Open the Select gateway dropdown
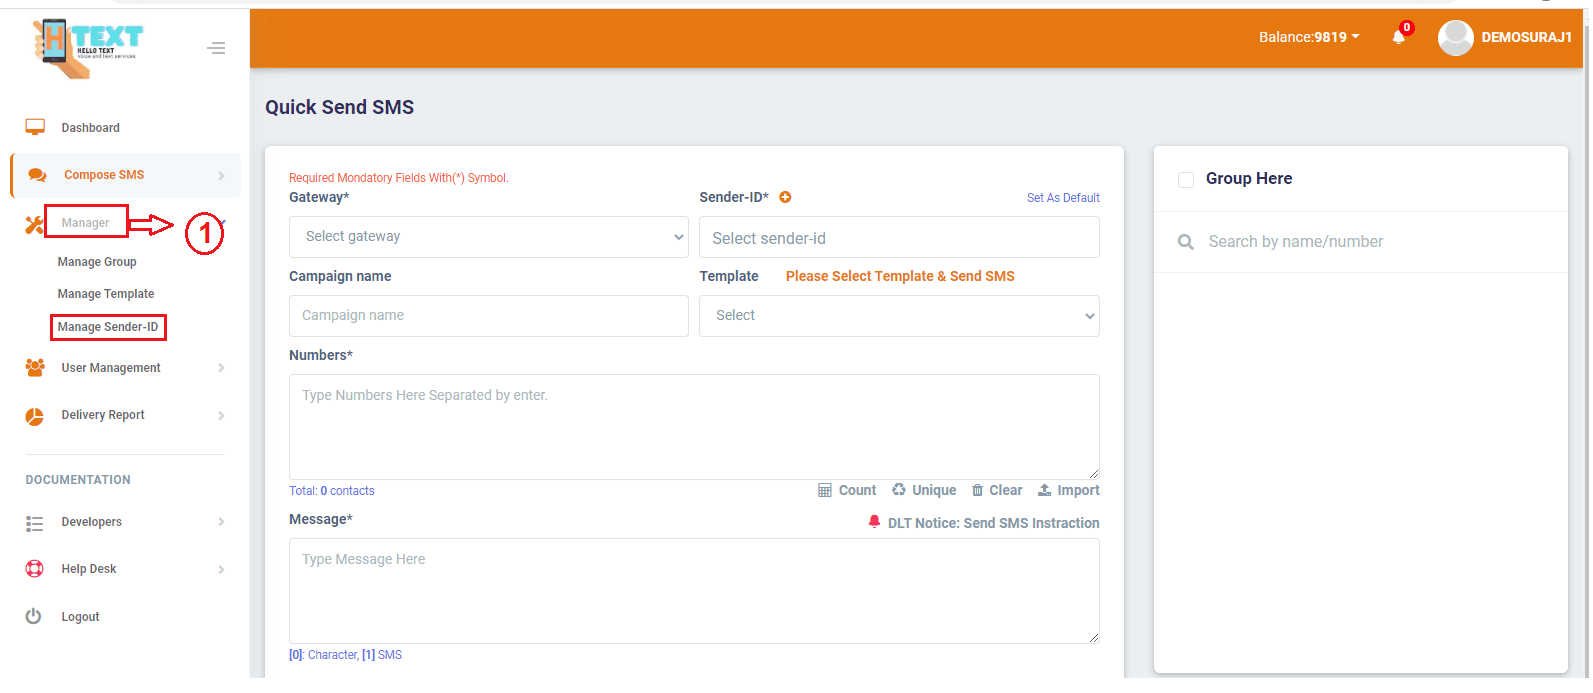The image size is (1593, 693). [488, 237]
